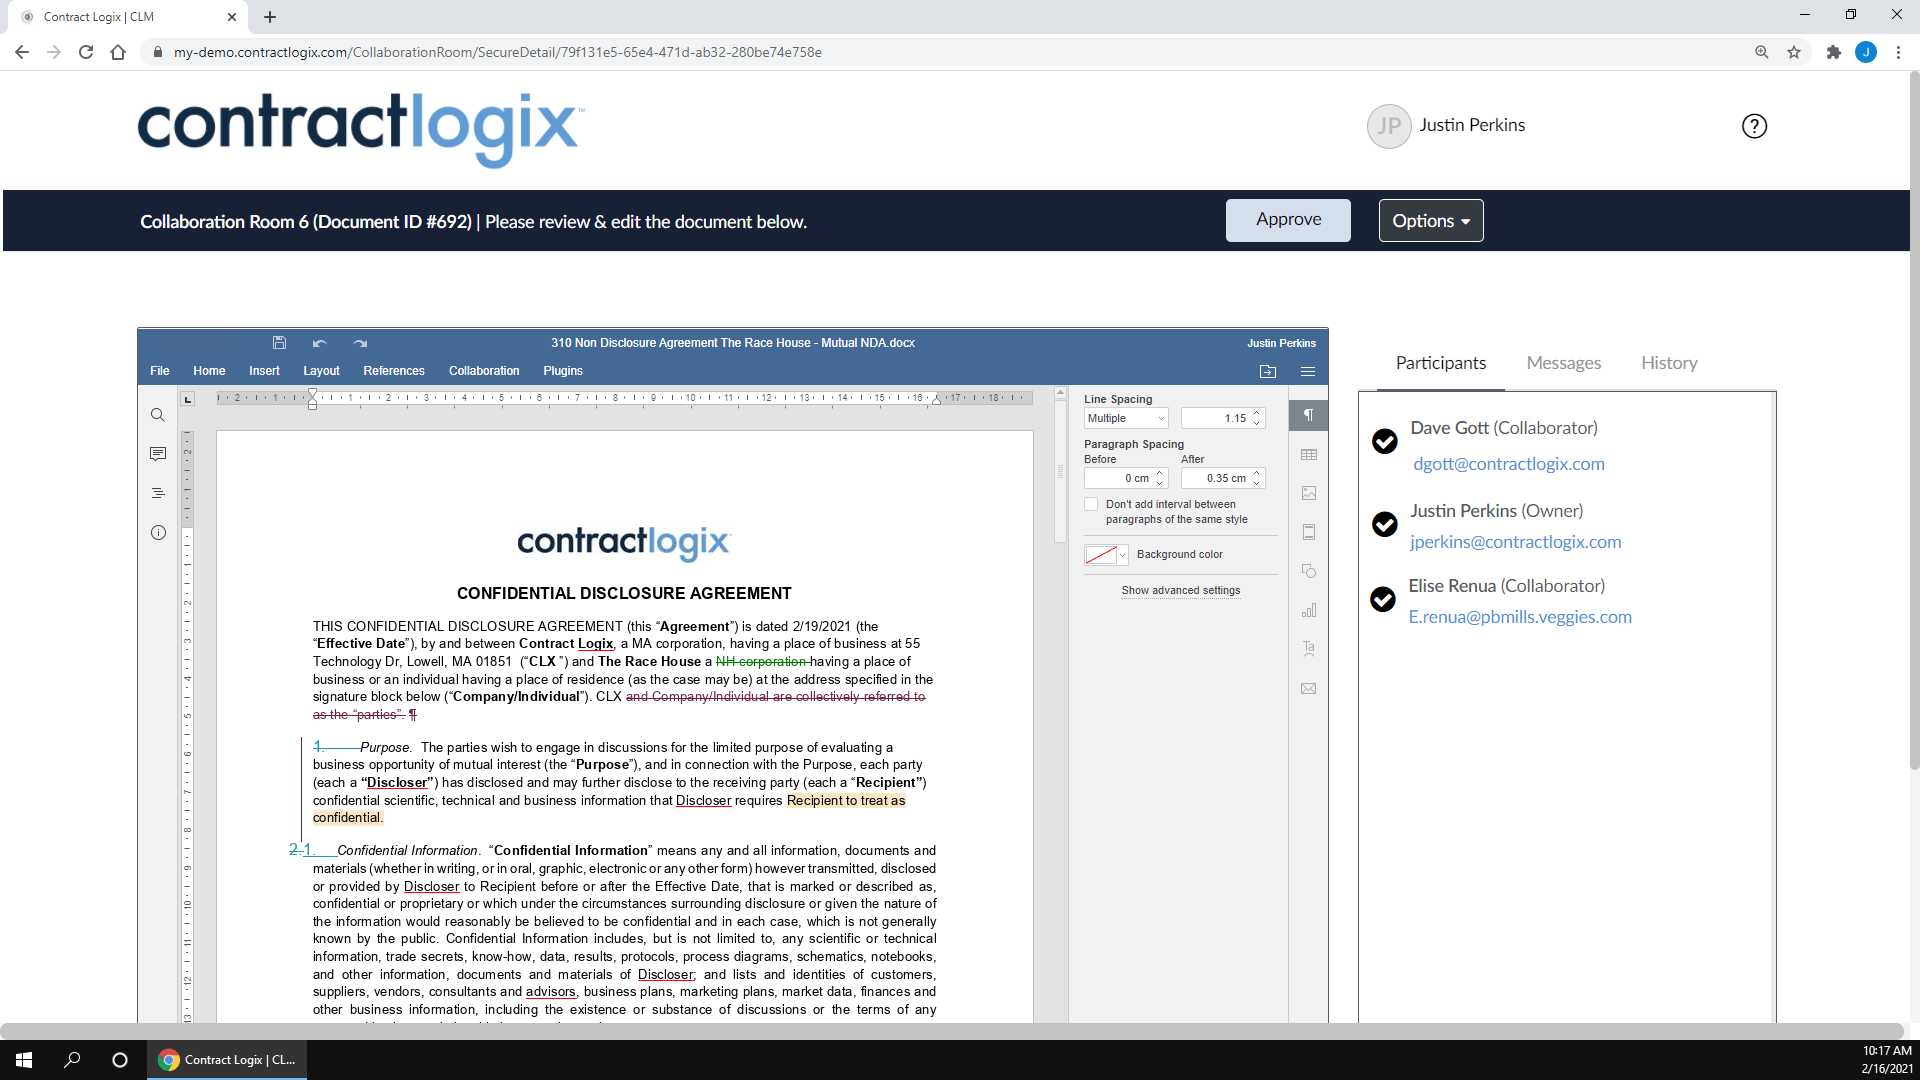Decrease spacing After value
1920x1080 pixels.
(1257, 484)
